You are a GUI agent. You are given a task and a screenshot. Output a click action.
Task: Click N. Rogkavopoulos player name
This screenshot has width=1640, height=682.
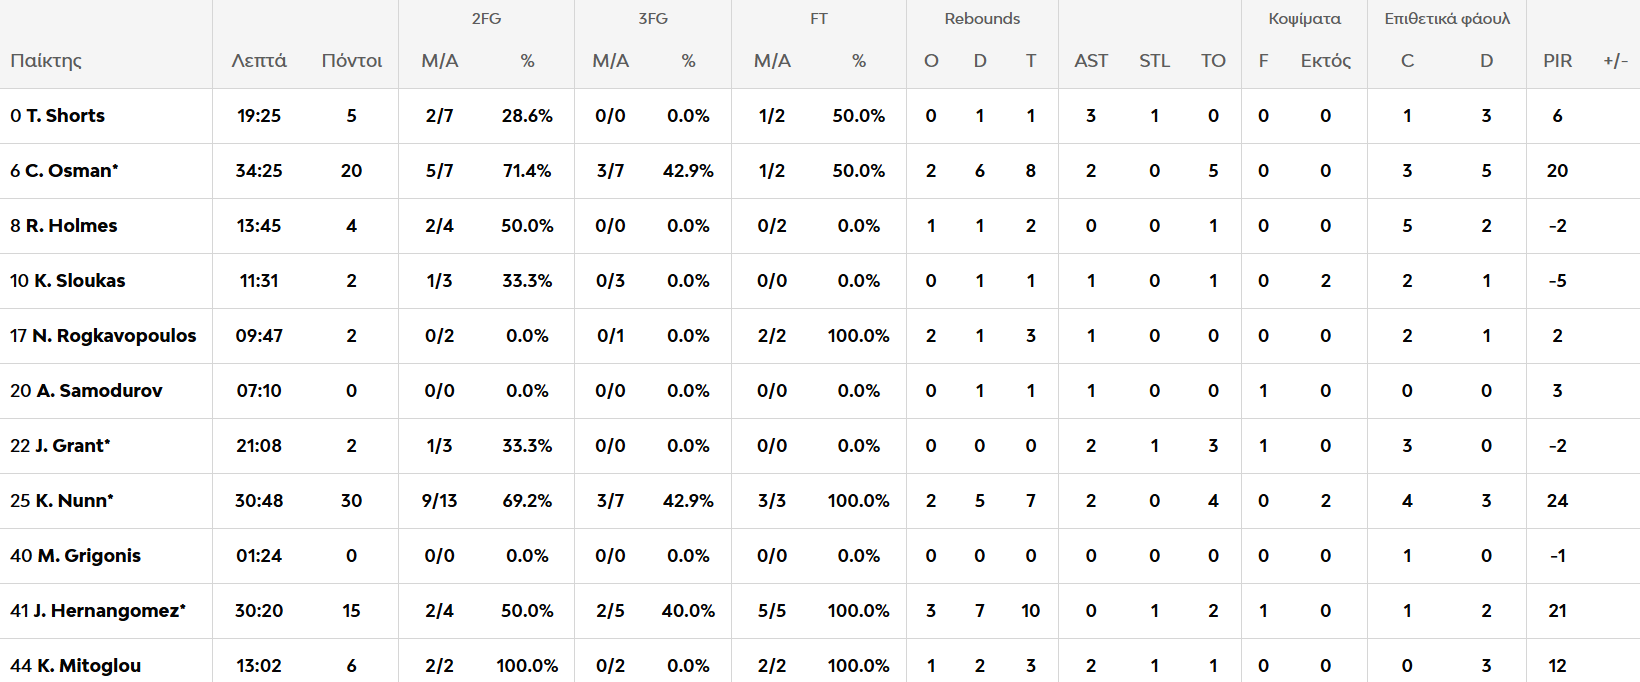[114, 336]
